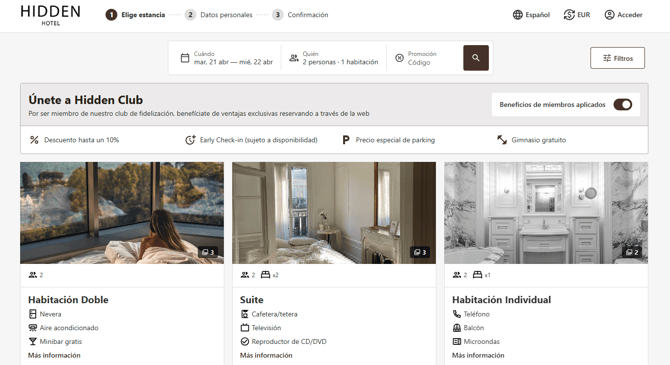This screenshot has height=365, width=670.
Task: Open Más información for Habitación Individual
Action: 478,355
